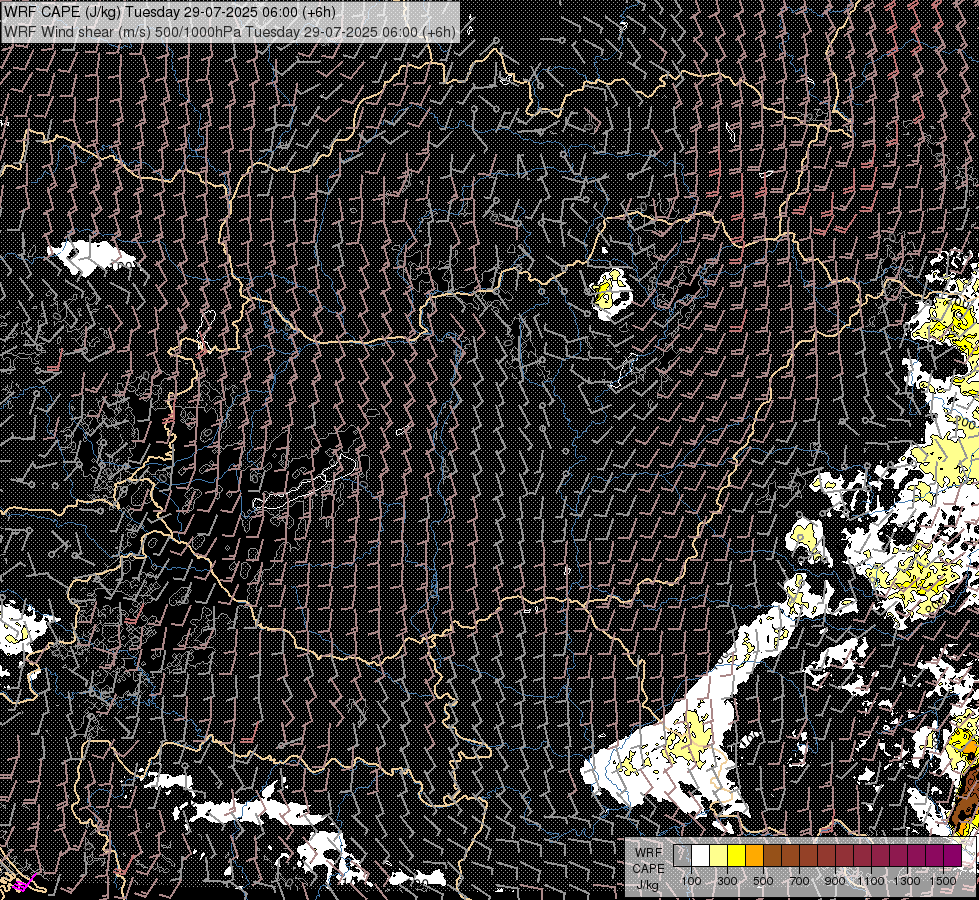Click the magenta wind barb symbol
979x900 pixels.
(x=26, y=883)
